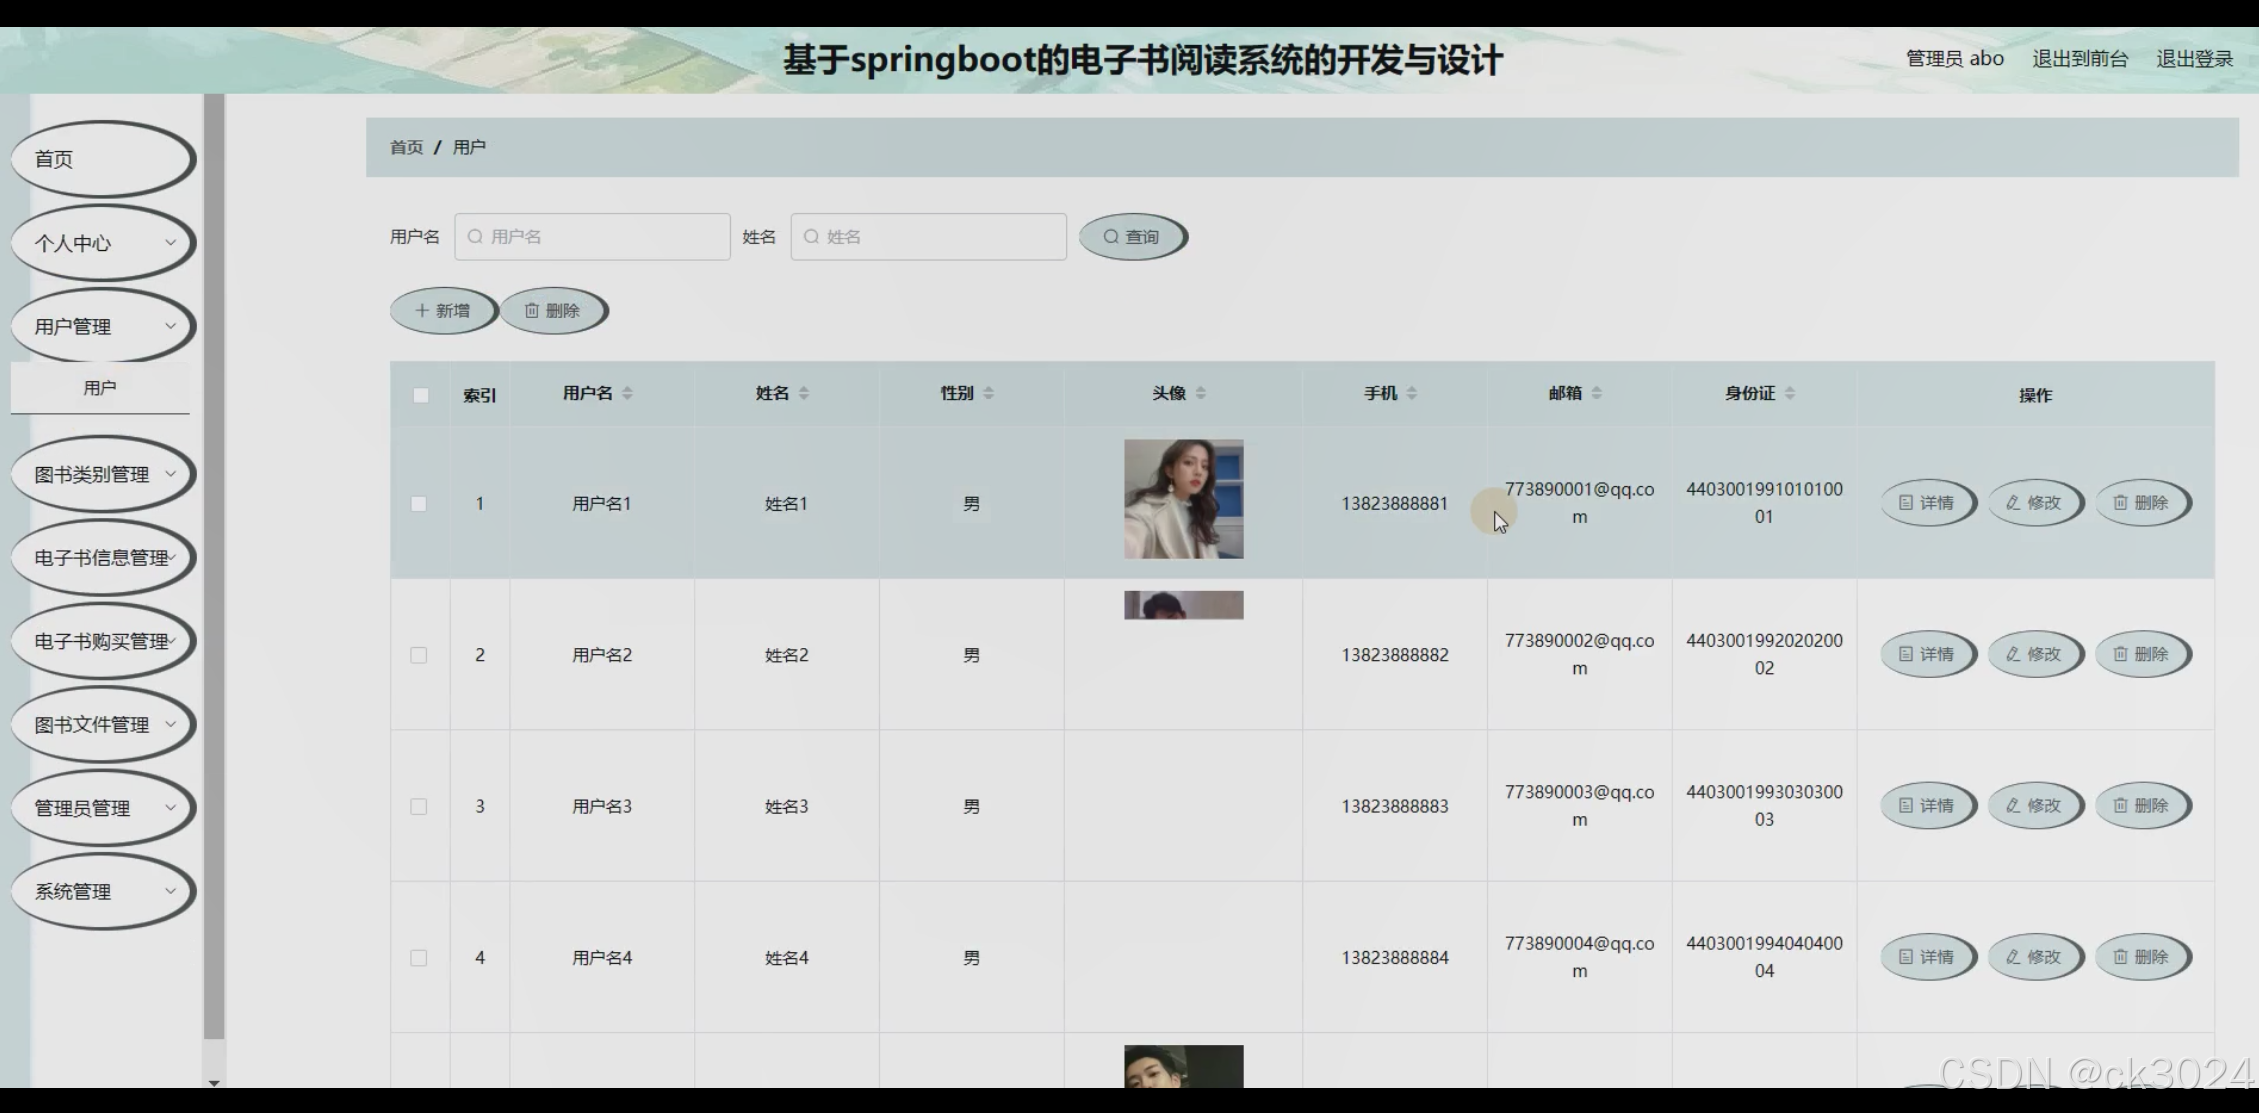Click the trash 删除 batch delete button
This screenshot has width=2259, height=1113.
tap(553, 311)
